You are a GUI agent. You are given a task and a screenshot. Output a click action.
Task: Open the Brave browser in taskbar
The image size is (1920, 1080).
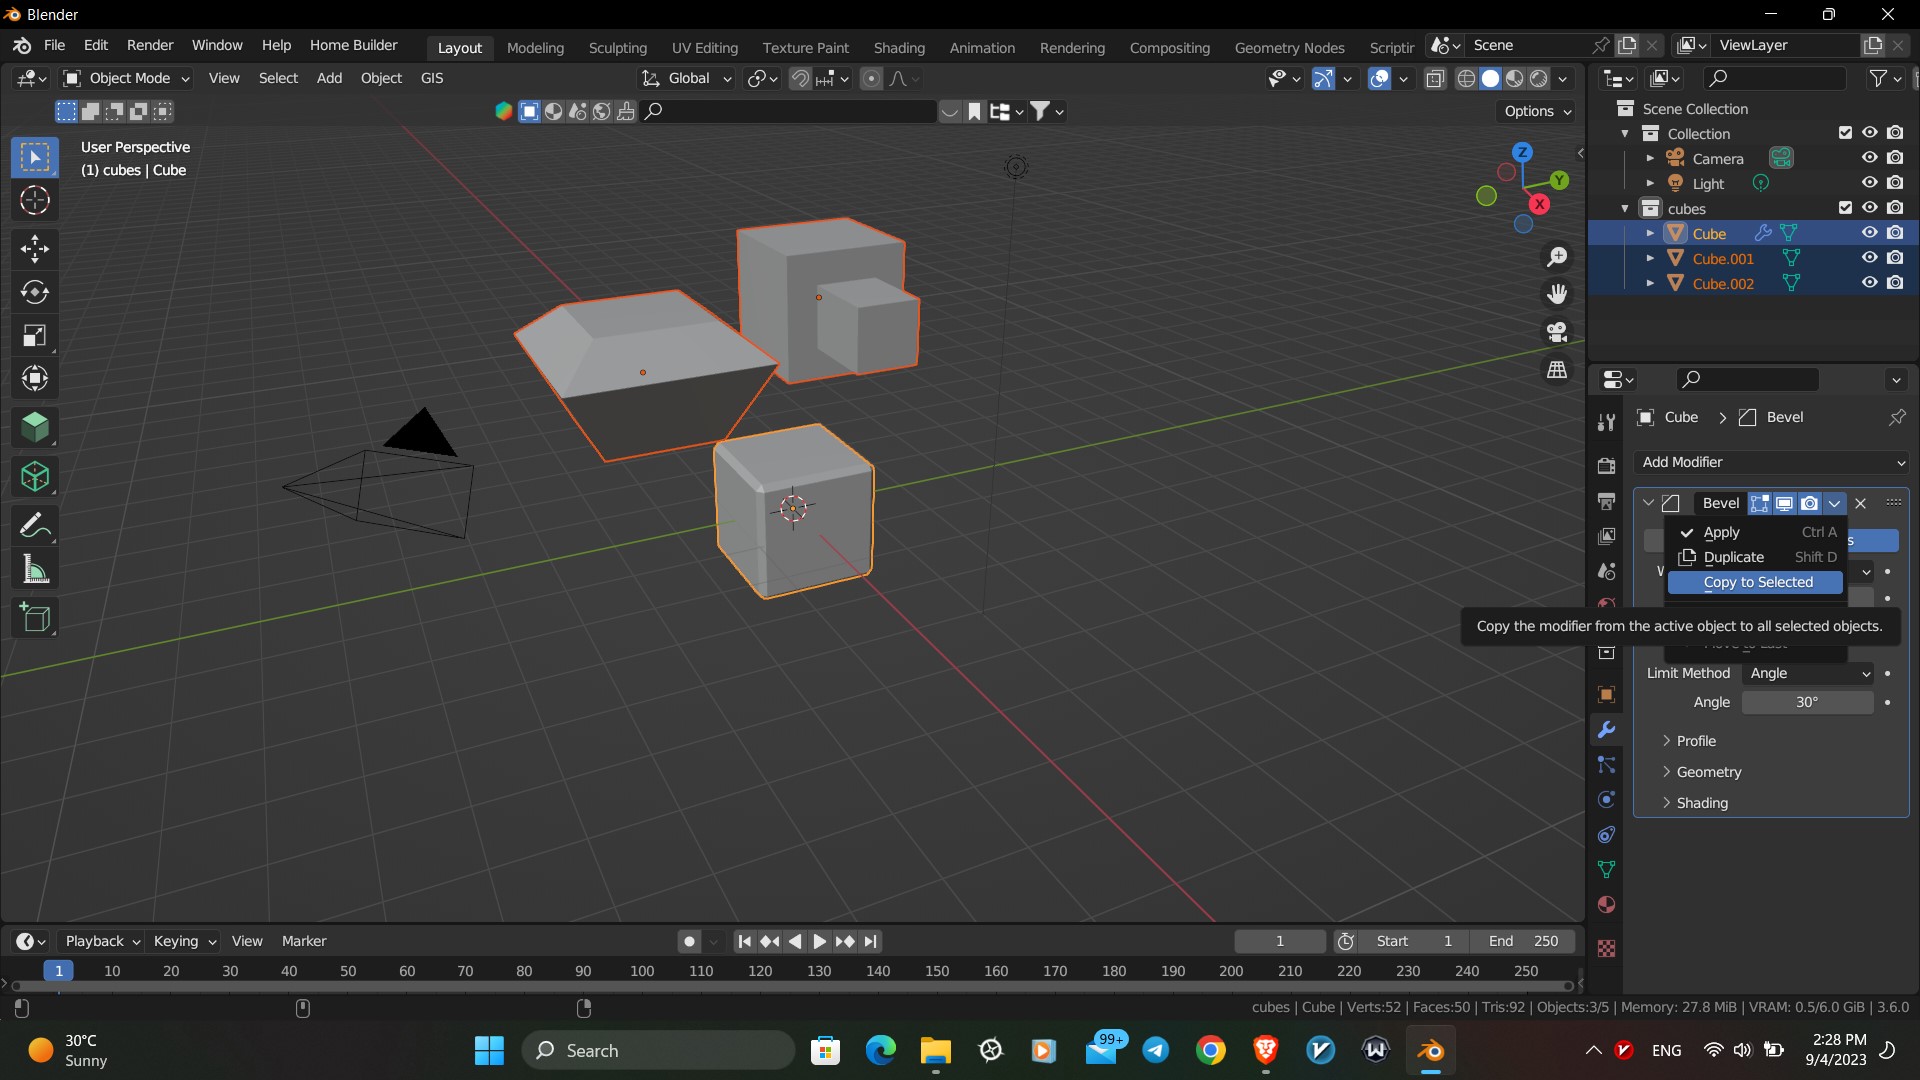pyautogui.click(x=1265, y=1050)
